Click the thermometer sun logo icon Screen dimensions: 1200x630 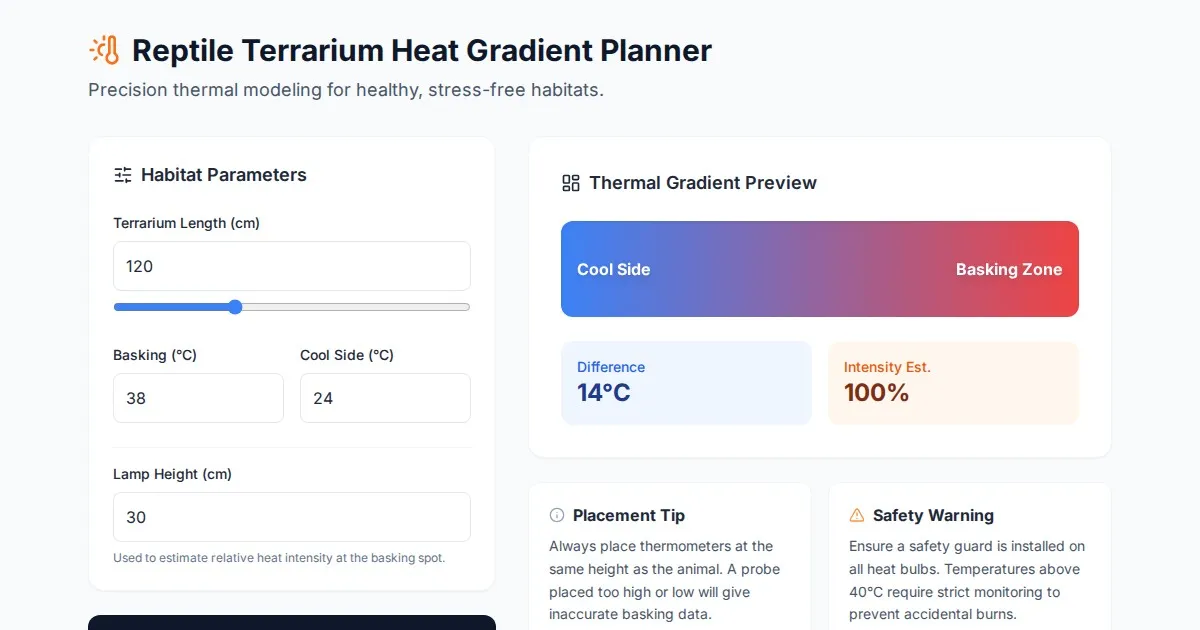(104, 50)
